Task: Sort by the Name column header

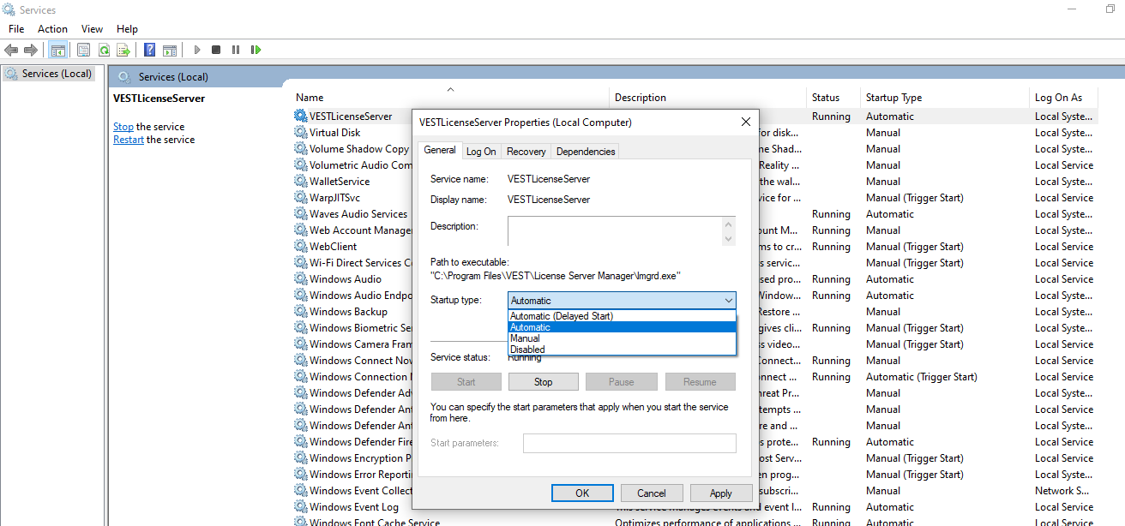Action: (x=451, y=98)
